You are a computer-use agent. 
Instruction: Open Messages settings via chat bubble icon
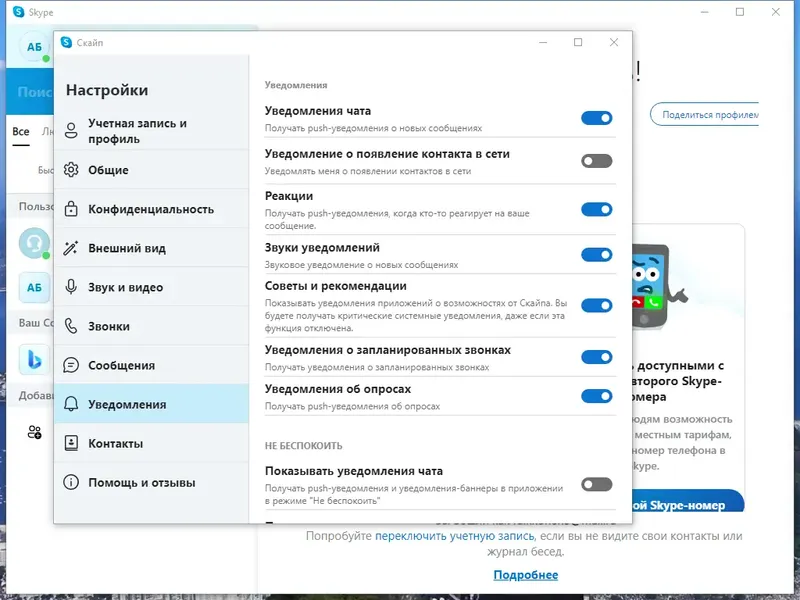(x=71, y=365)
